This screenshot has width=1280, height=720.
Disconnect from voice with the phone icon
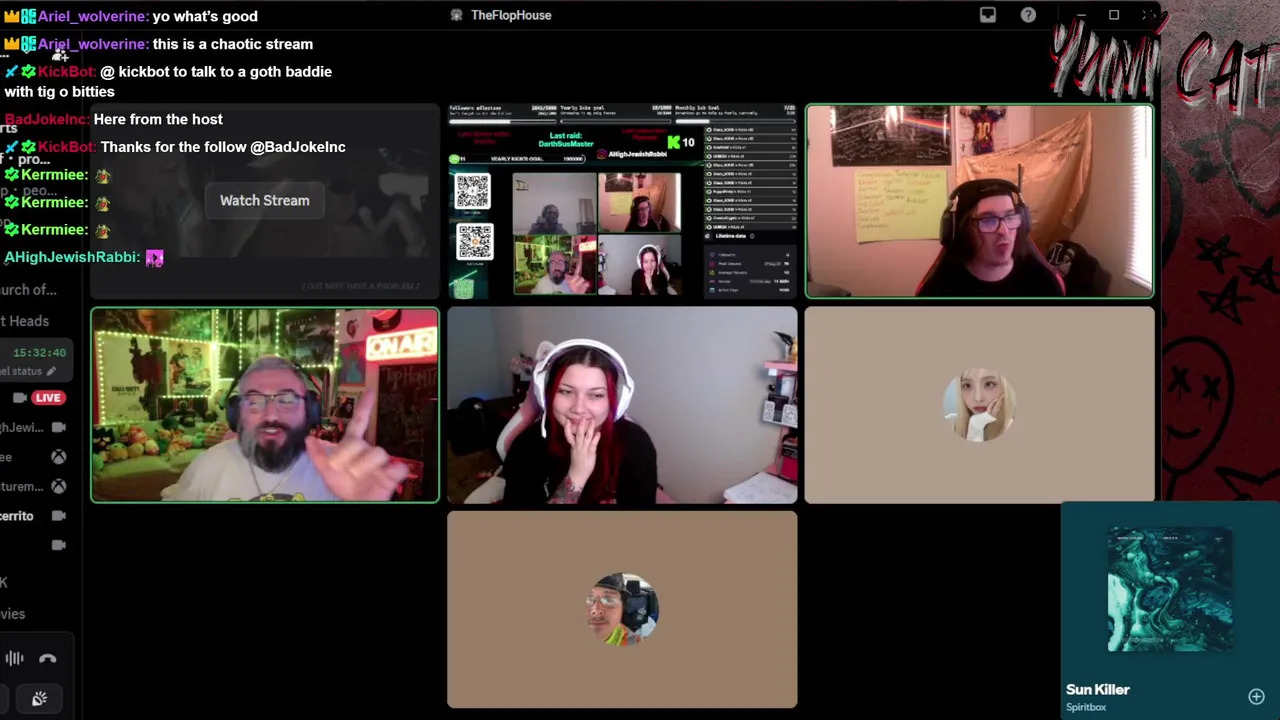click(48, 658)
